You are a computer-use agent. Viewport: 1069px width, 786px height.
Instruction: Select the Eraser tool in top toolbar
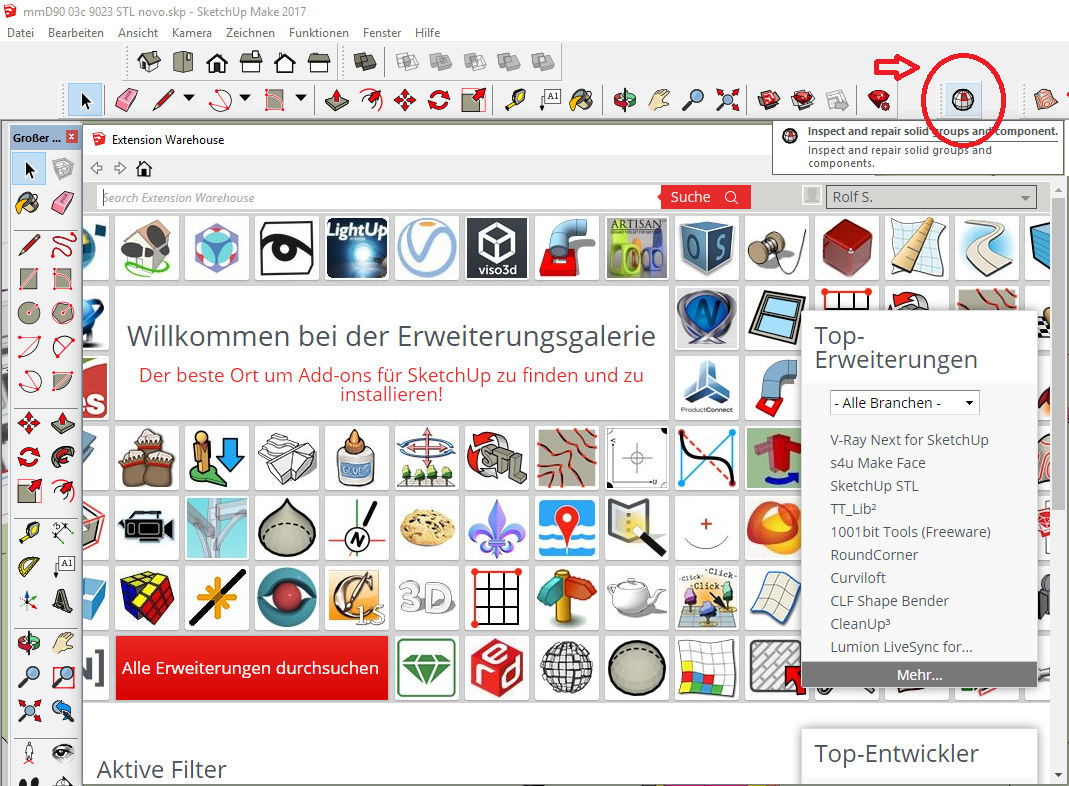[125, 99]
